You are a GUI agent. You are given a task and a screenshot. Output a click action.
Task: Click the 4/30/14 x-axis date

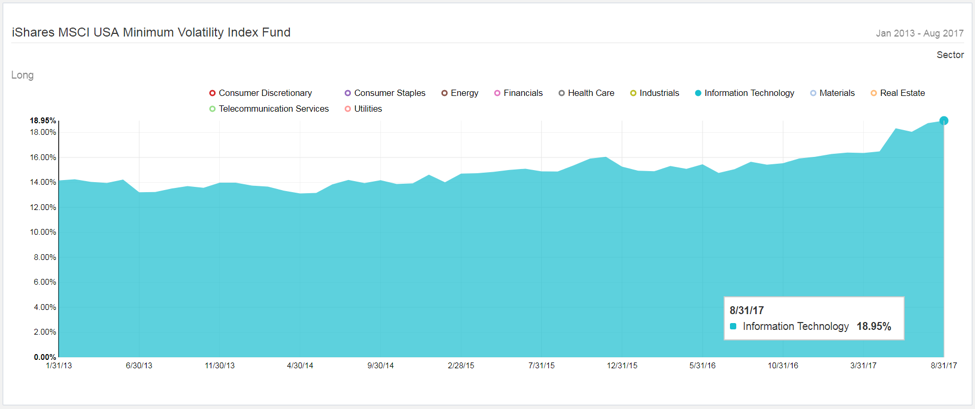tap(300, 365)
